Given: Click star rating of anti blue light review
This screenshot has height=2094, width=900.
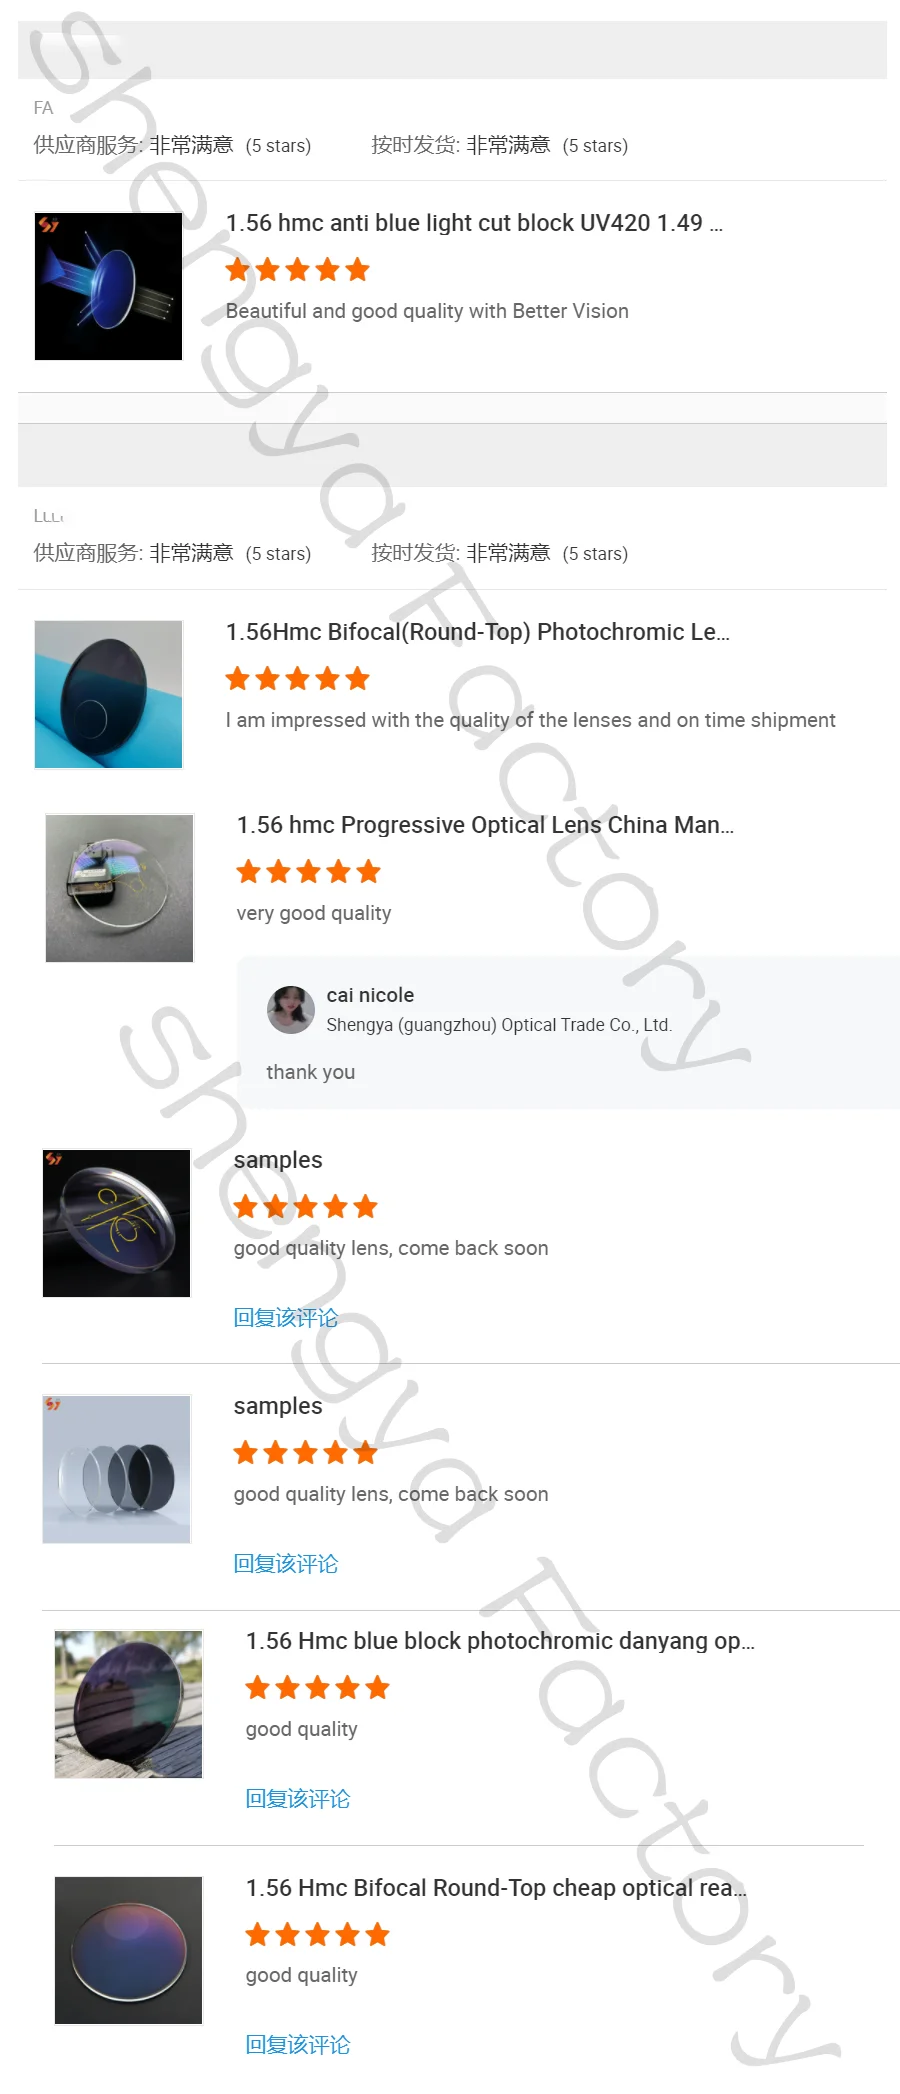Looking at the screenshot, I should 298,270.
